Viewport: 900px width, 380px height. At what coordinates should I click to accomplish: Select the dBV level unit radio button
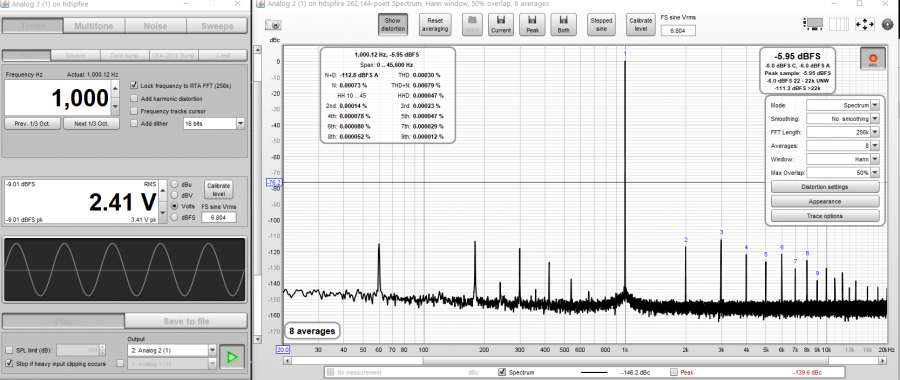(x=173, y=195)
